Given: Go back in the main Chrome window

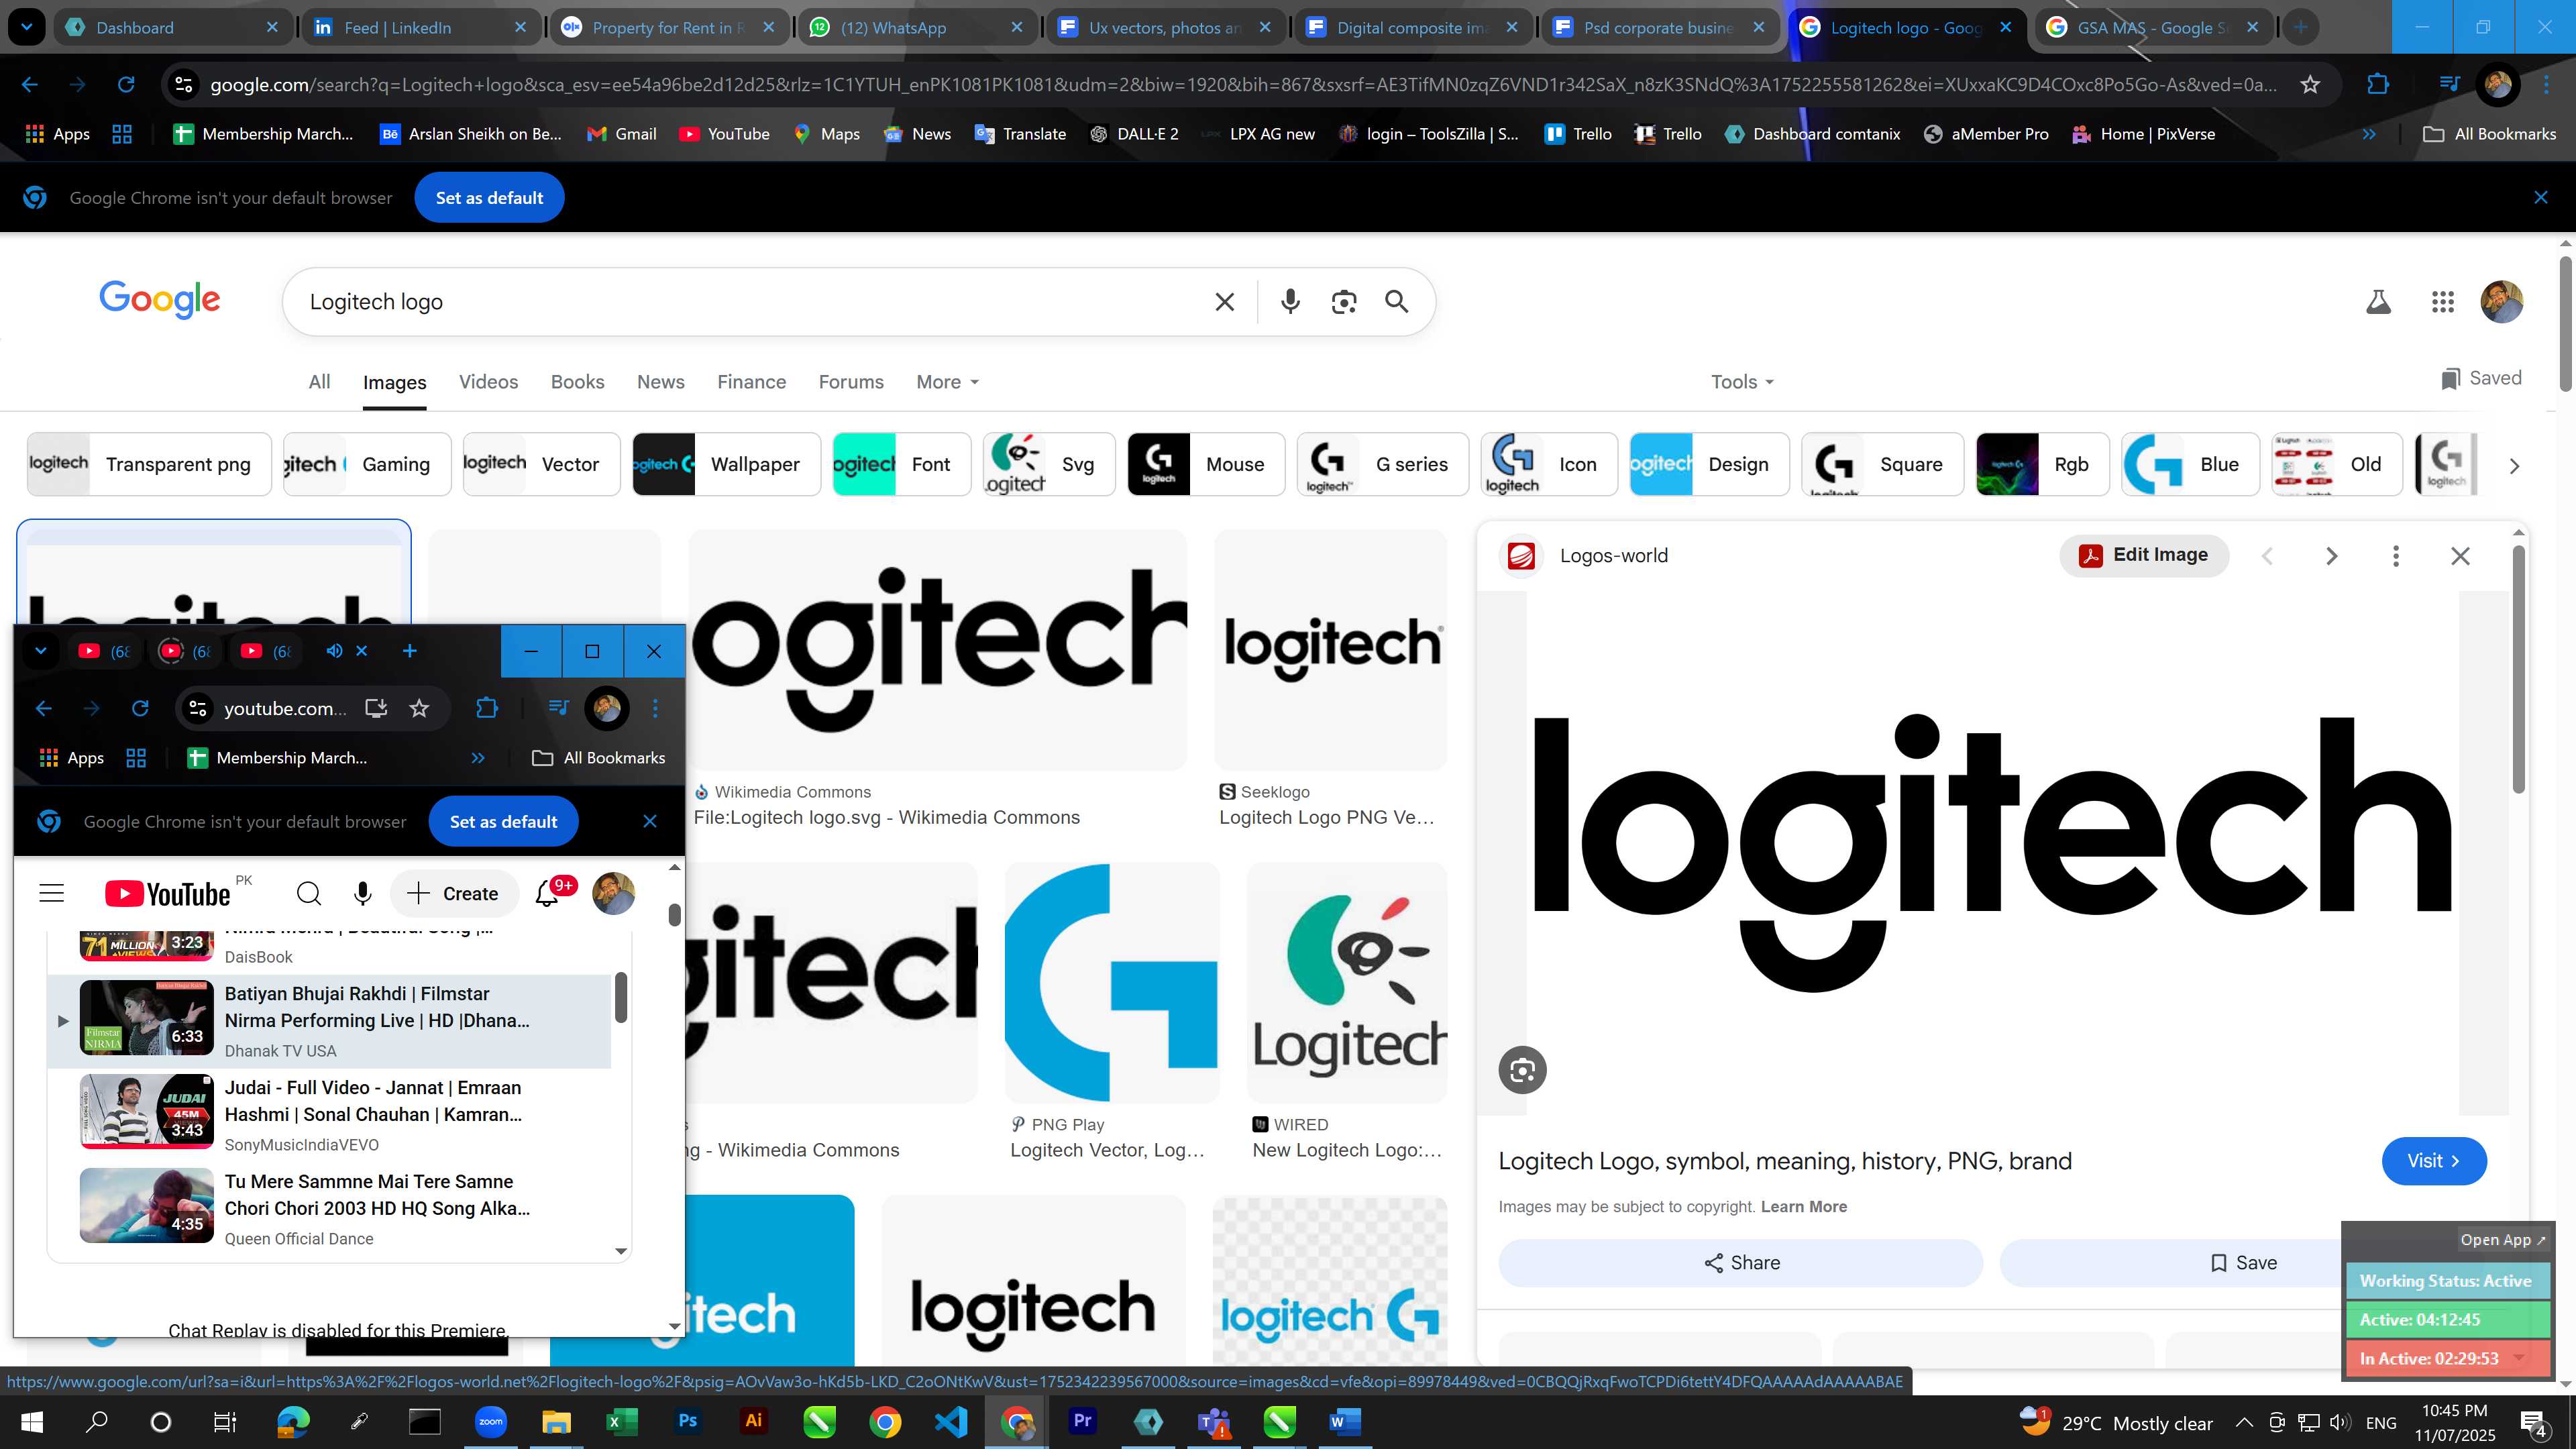Looking at the screenshot, I should [x=30, y=85].
